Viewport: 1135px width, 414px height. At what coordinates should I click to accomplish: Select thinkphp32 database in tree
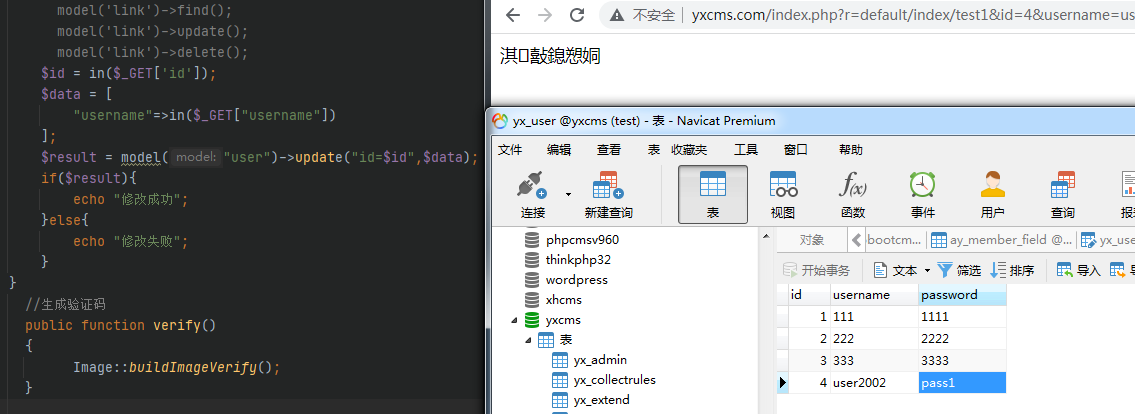579,260
